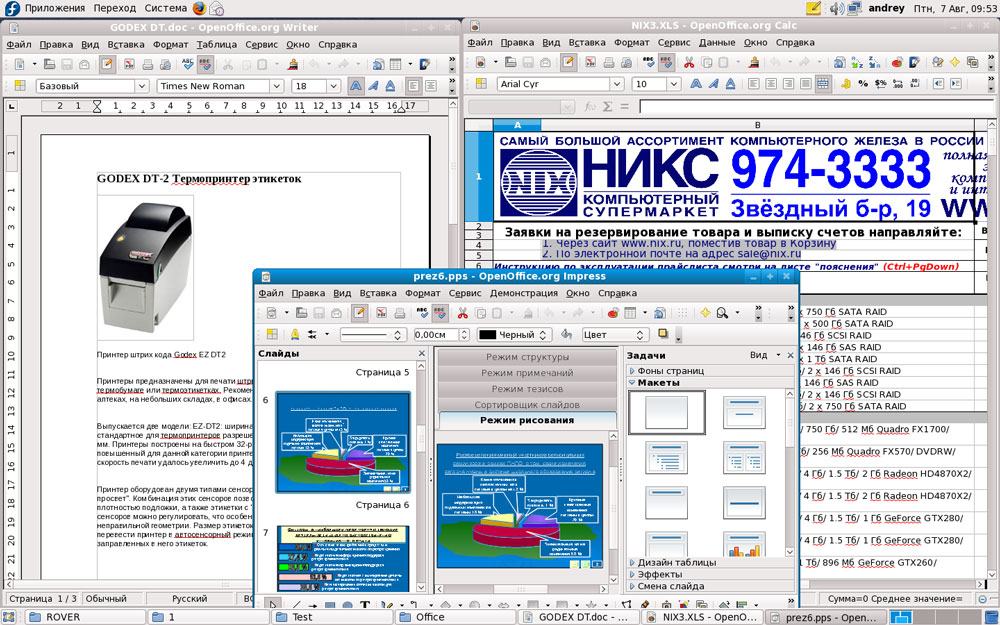Select column A header in Calc
Image resolution: width=1000 pixels, height=625 pixels.
point(517,125)
